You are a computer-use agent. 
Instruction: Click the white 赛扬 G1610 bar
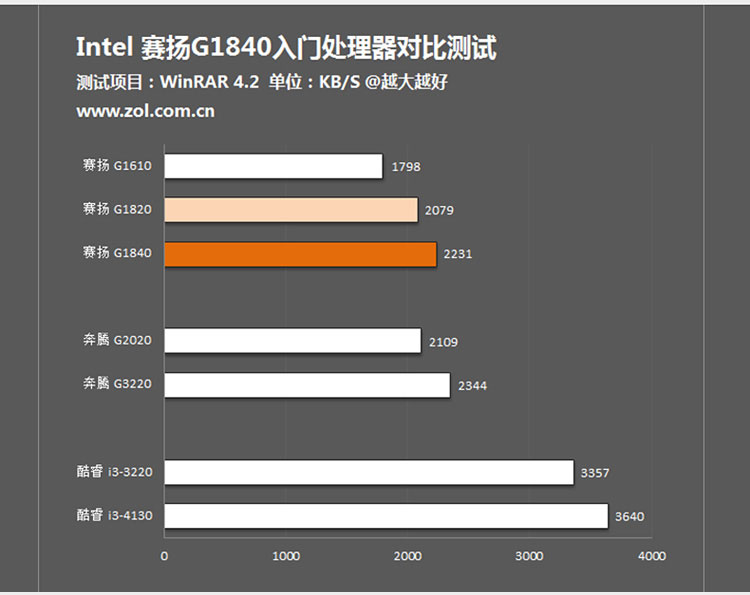coord(273,166)
